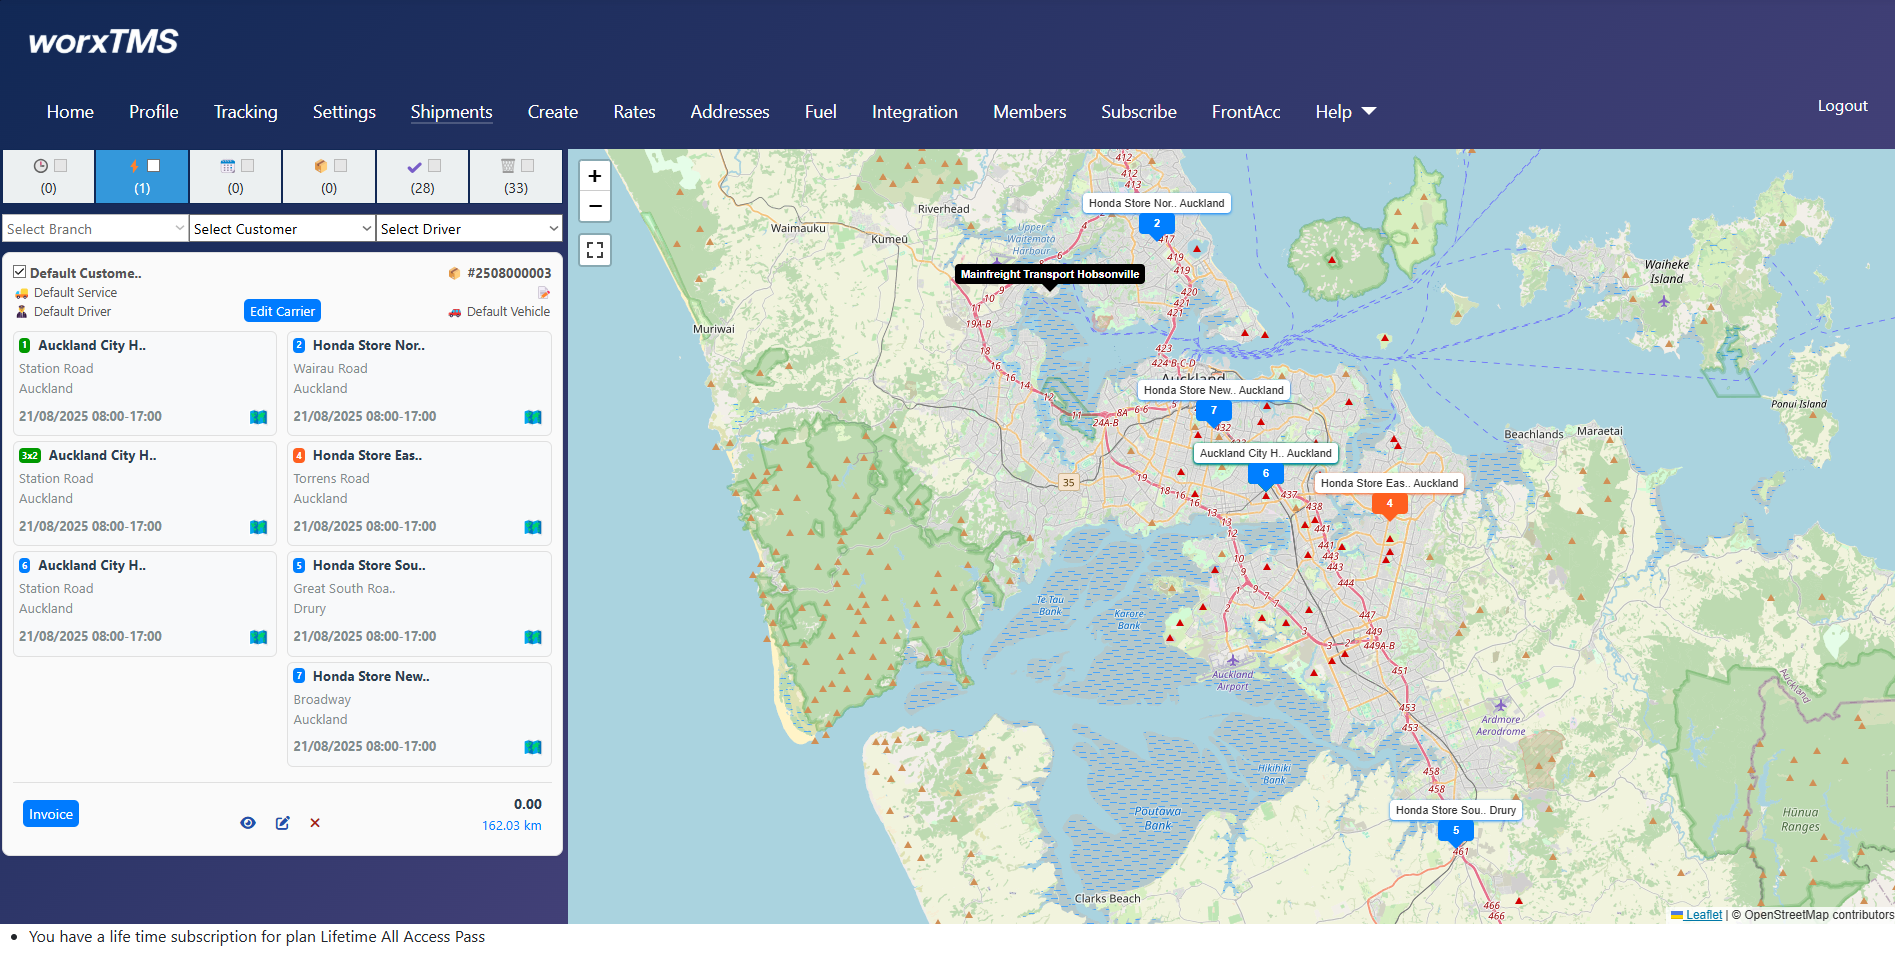The width and height of the screenshot is (1895, 956).
Task: Switch to the Tracking menu item
Action: point(245,112)
